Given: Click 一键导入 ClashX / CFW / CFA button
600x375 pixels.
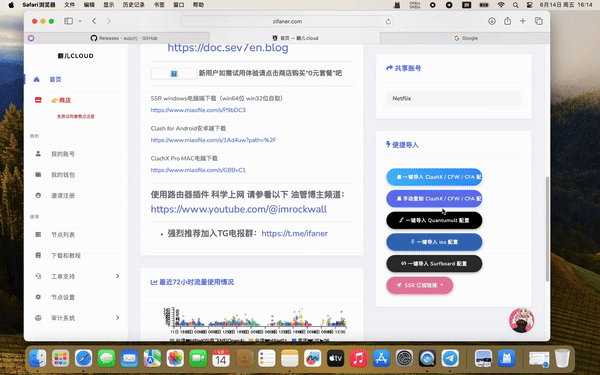Looking at the screenshot, I should point(434,177).
